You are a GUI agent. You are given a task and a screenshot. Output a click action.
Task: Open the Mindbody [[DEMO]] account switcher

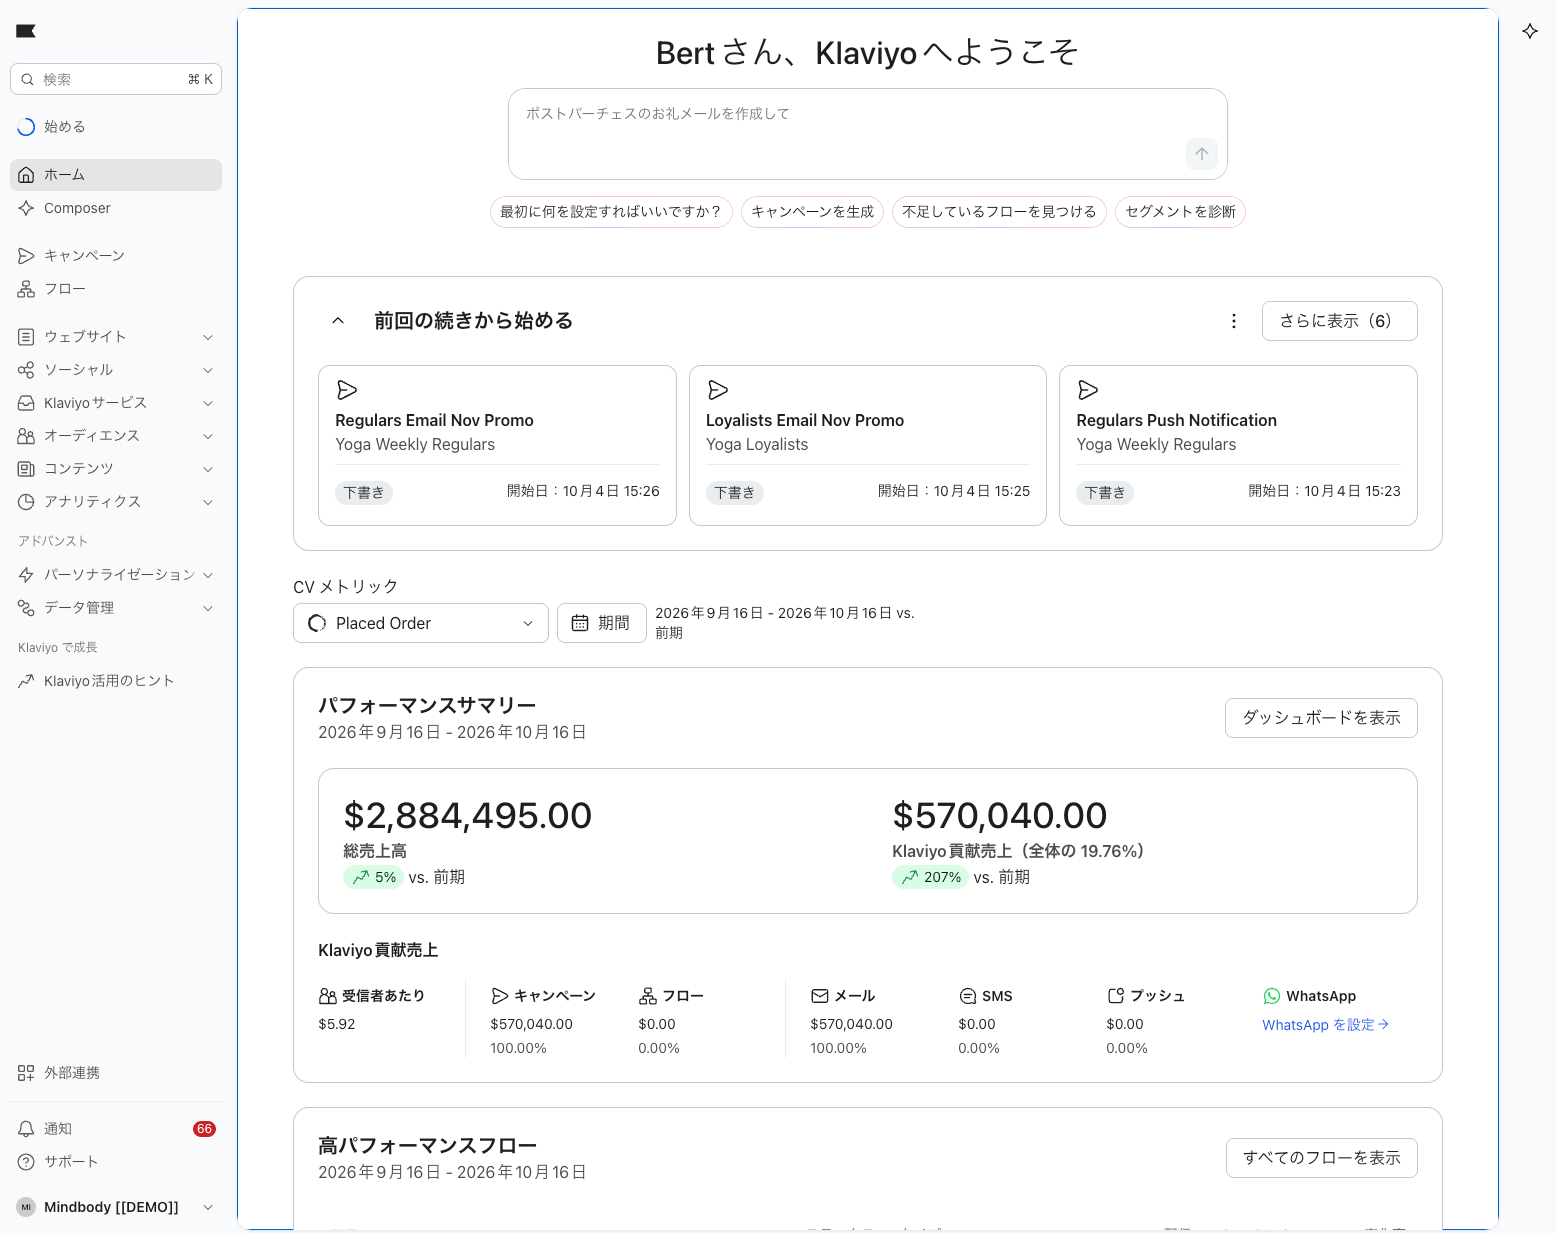pos(116,1207)
